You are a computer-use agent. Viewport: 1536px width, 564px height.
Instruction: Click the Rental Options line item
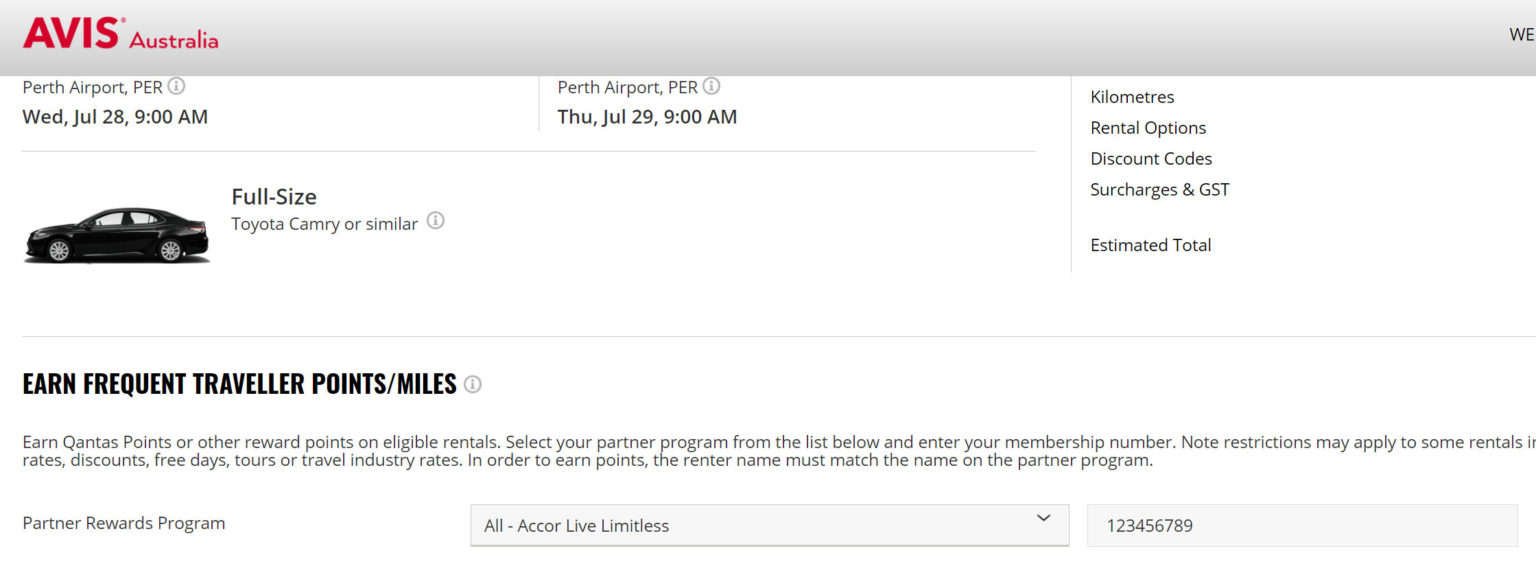(x=1148, y=128)
